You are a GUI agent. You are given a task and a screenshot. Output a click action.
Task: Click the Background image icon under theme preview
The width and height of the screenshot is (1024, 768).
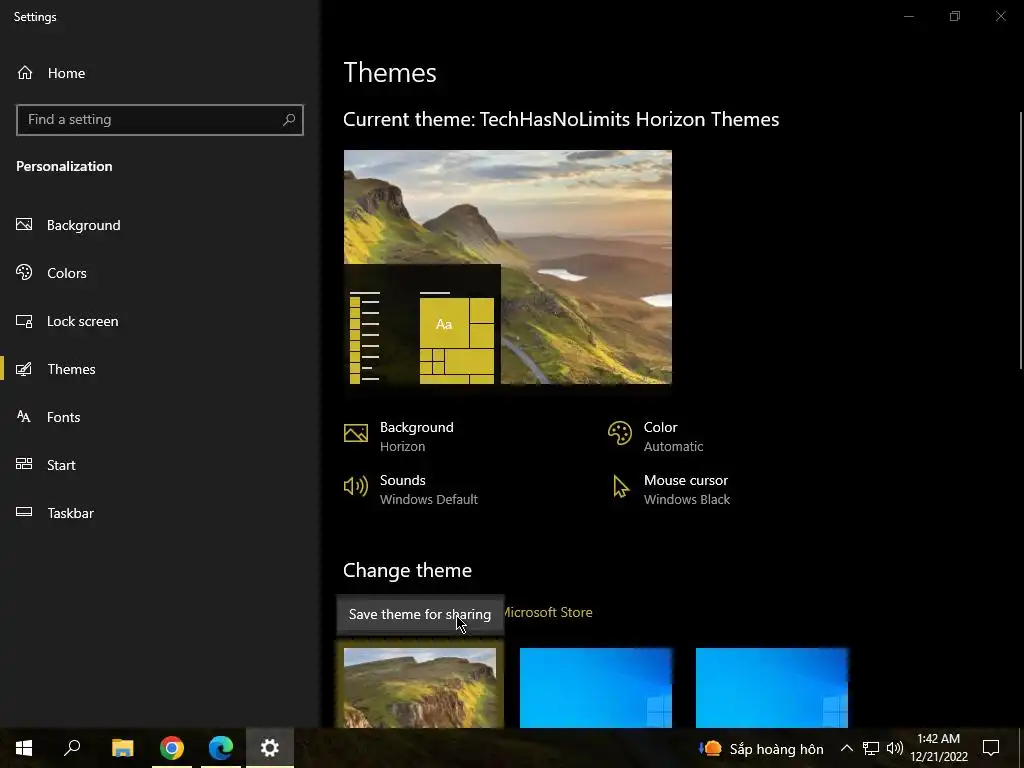(x=356, y=433)
